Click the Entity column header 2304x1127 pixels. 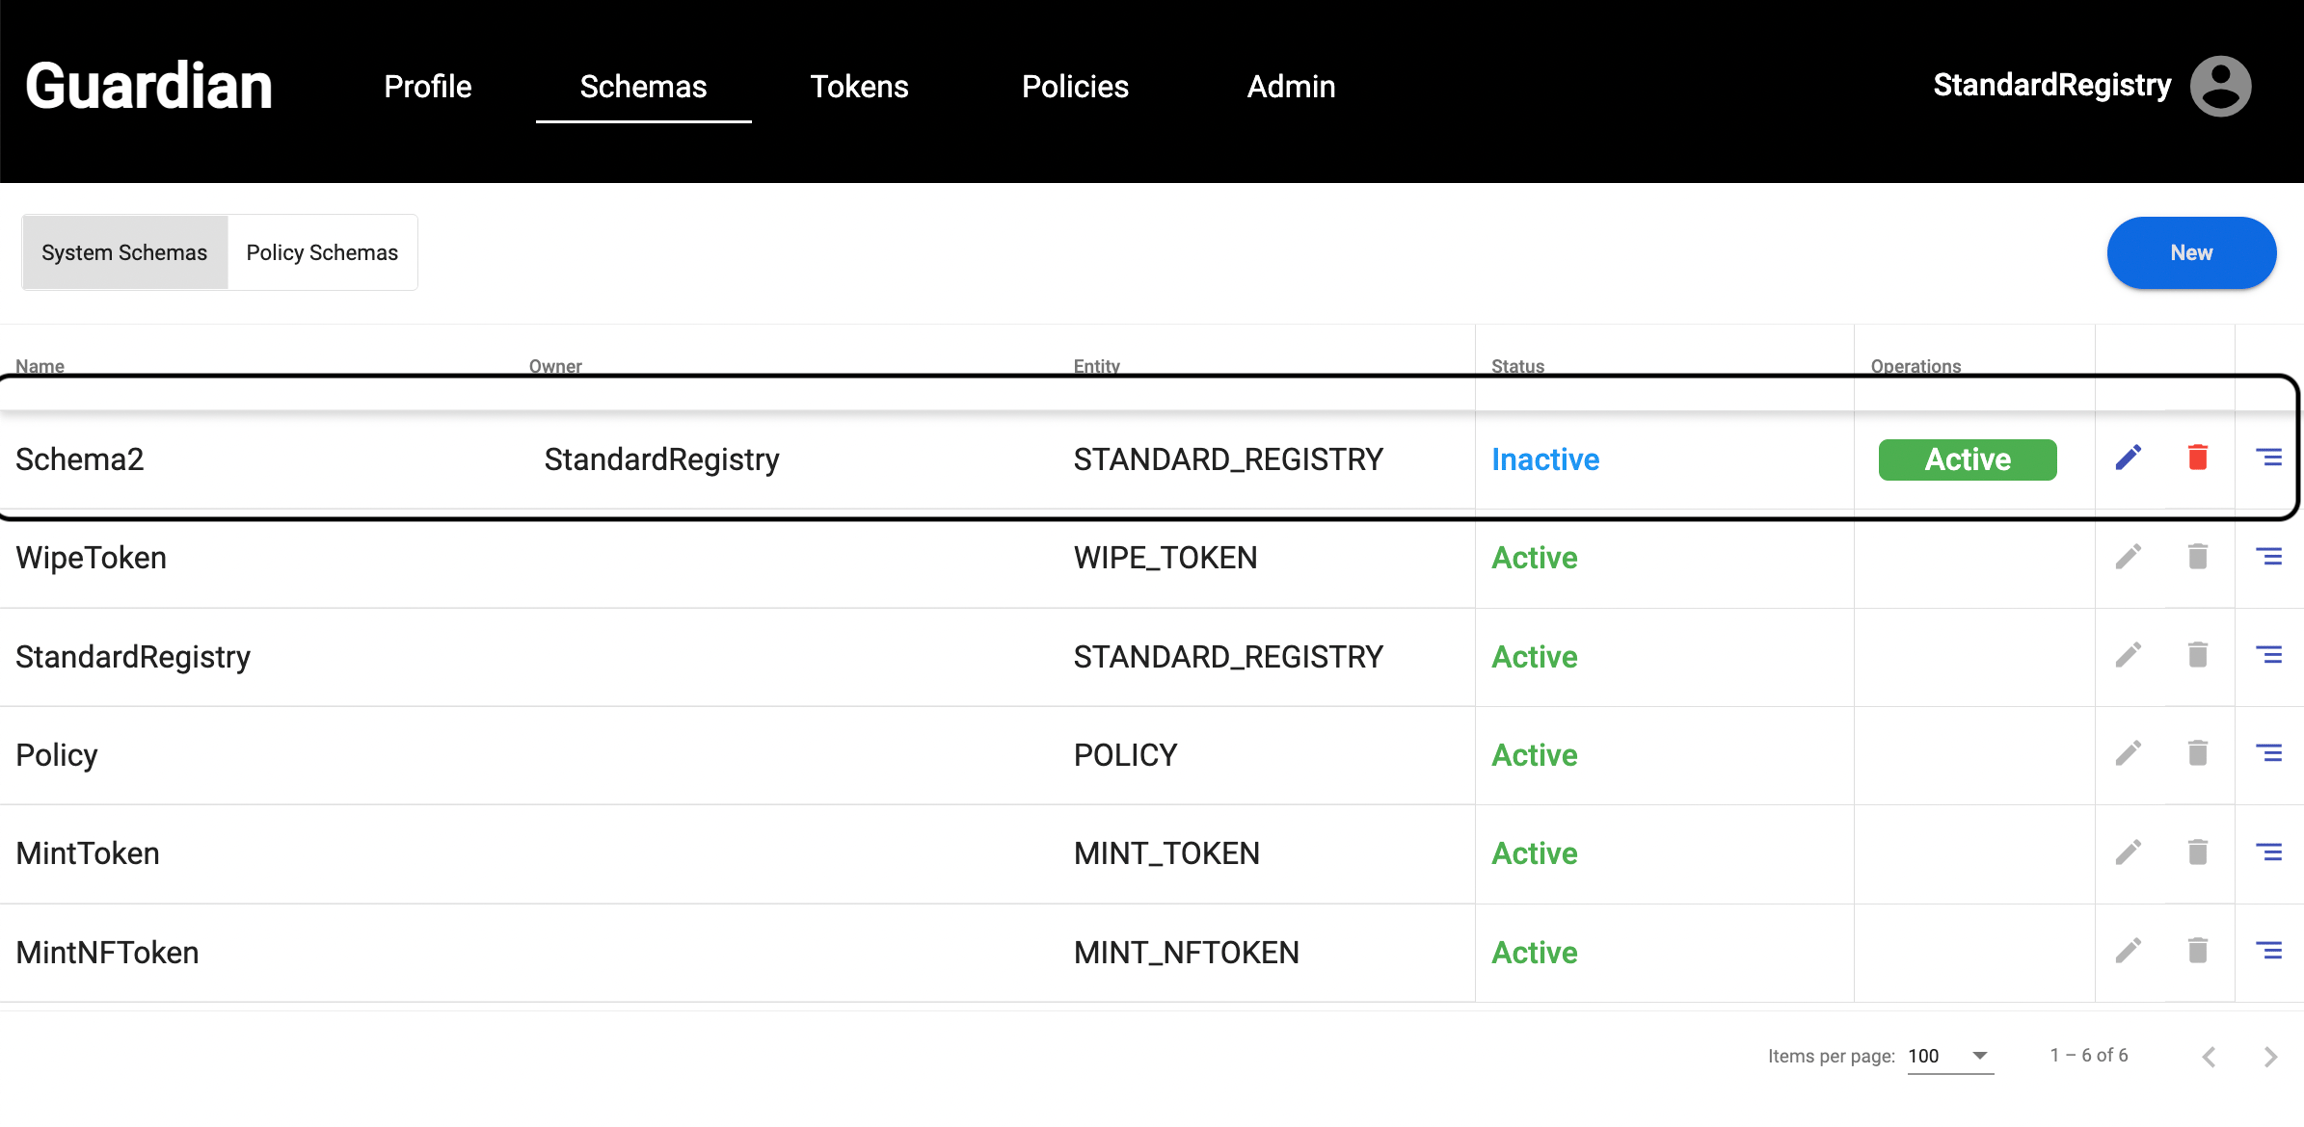point(1096,366)
